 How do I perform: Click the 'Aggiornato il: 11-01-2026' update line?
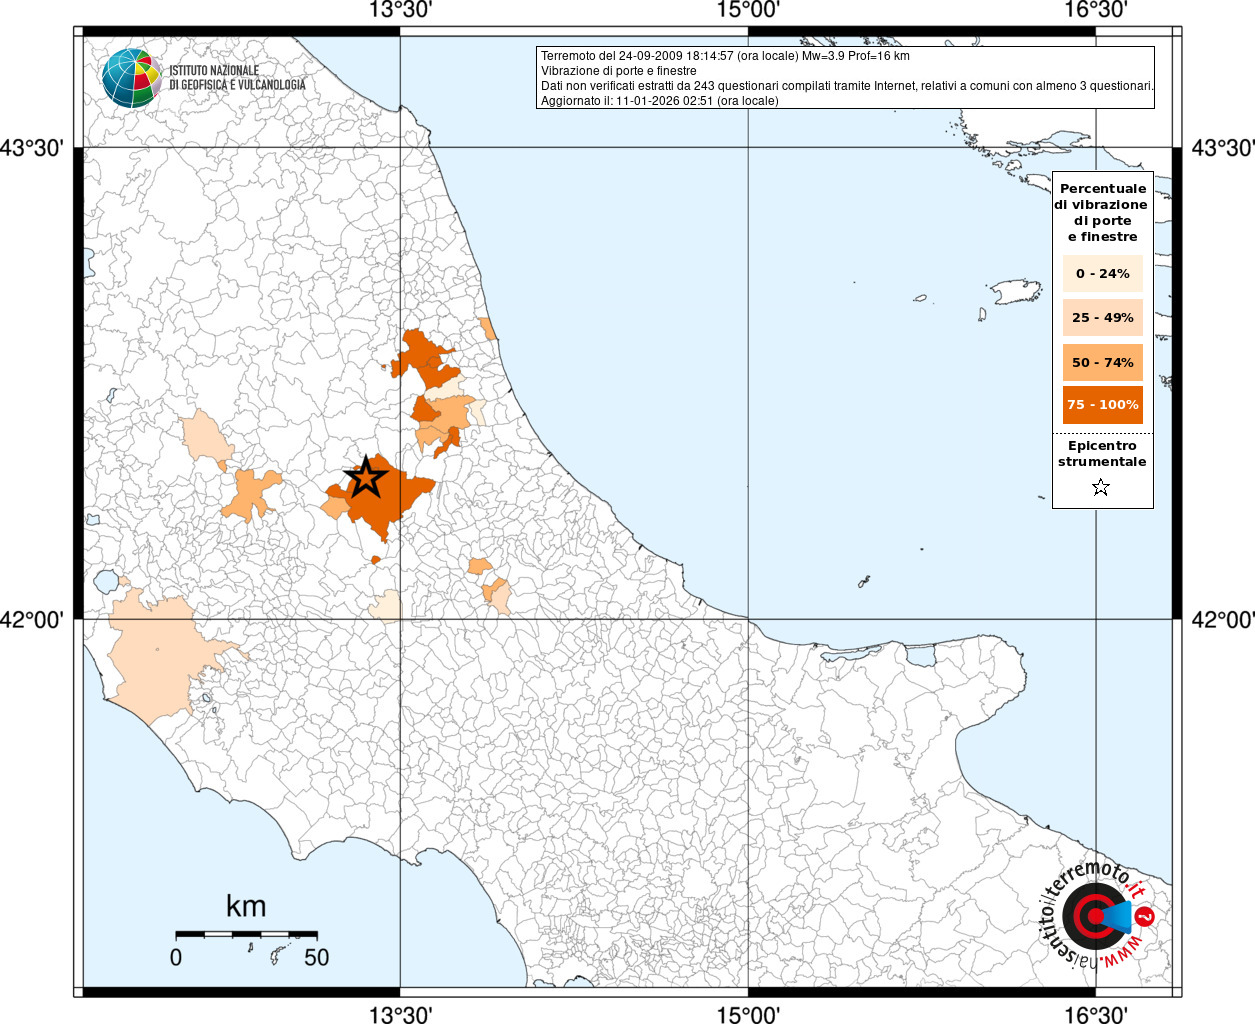659,101
